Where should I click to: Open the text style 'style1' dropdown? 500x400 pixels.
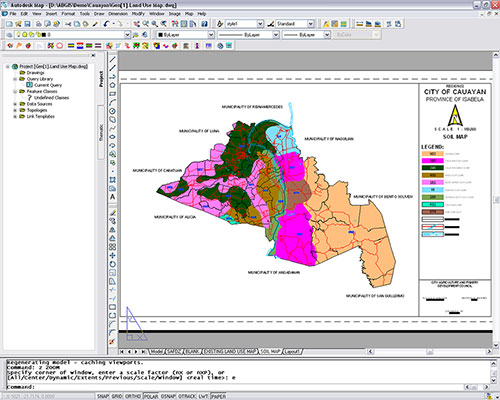coord(260,24)
